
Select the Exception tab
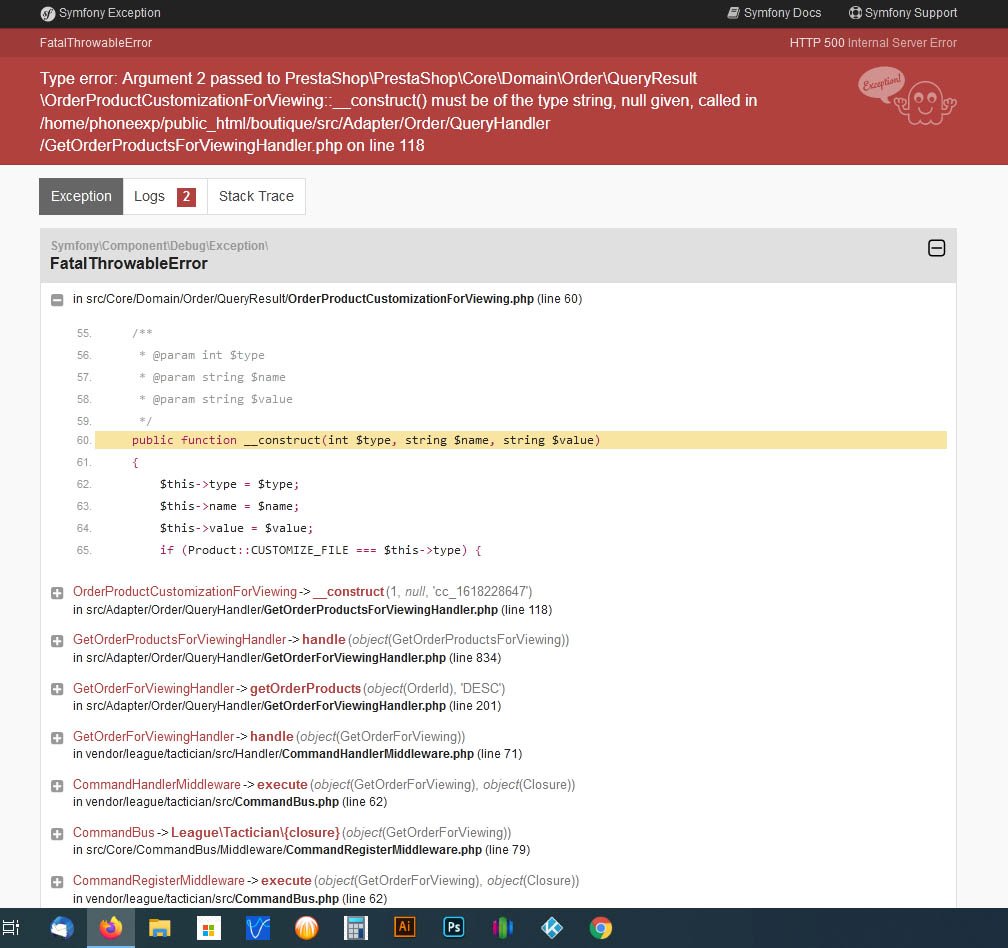point(81,196)
